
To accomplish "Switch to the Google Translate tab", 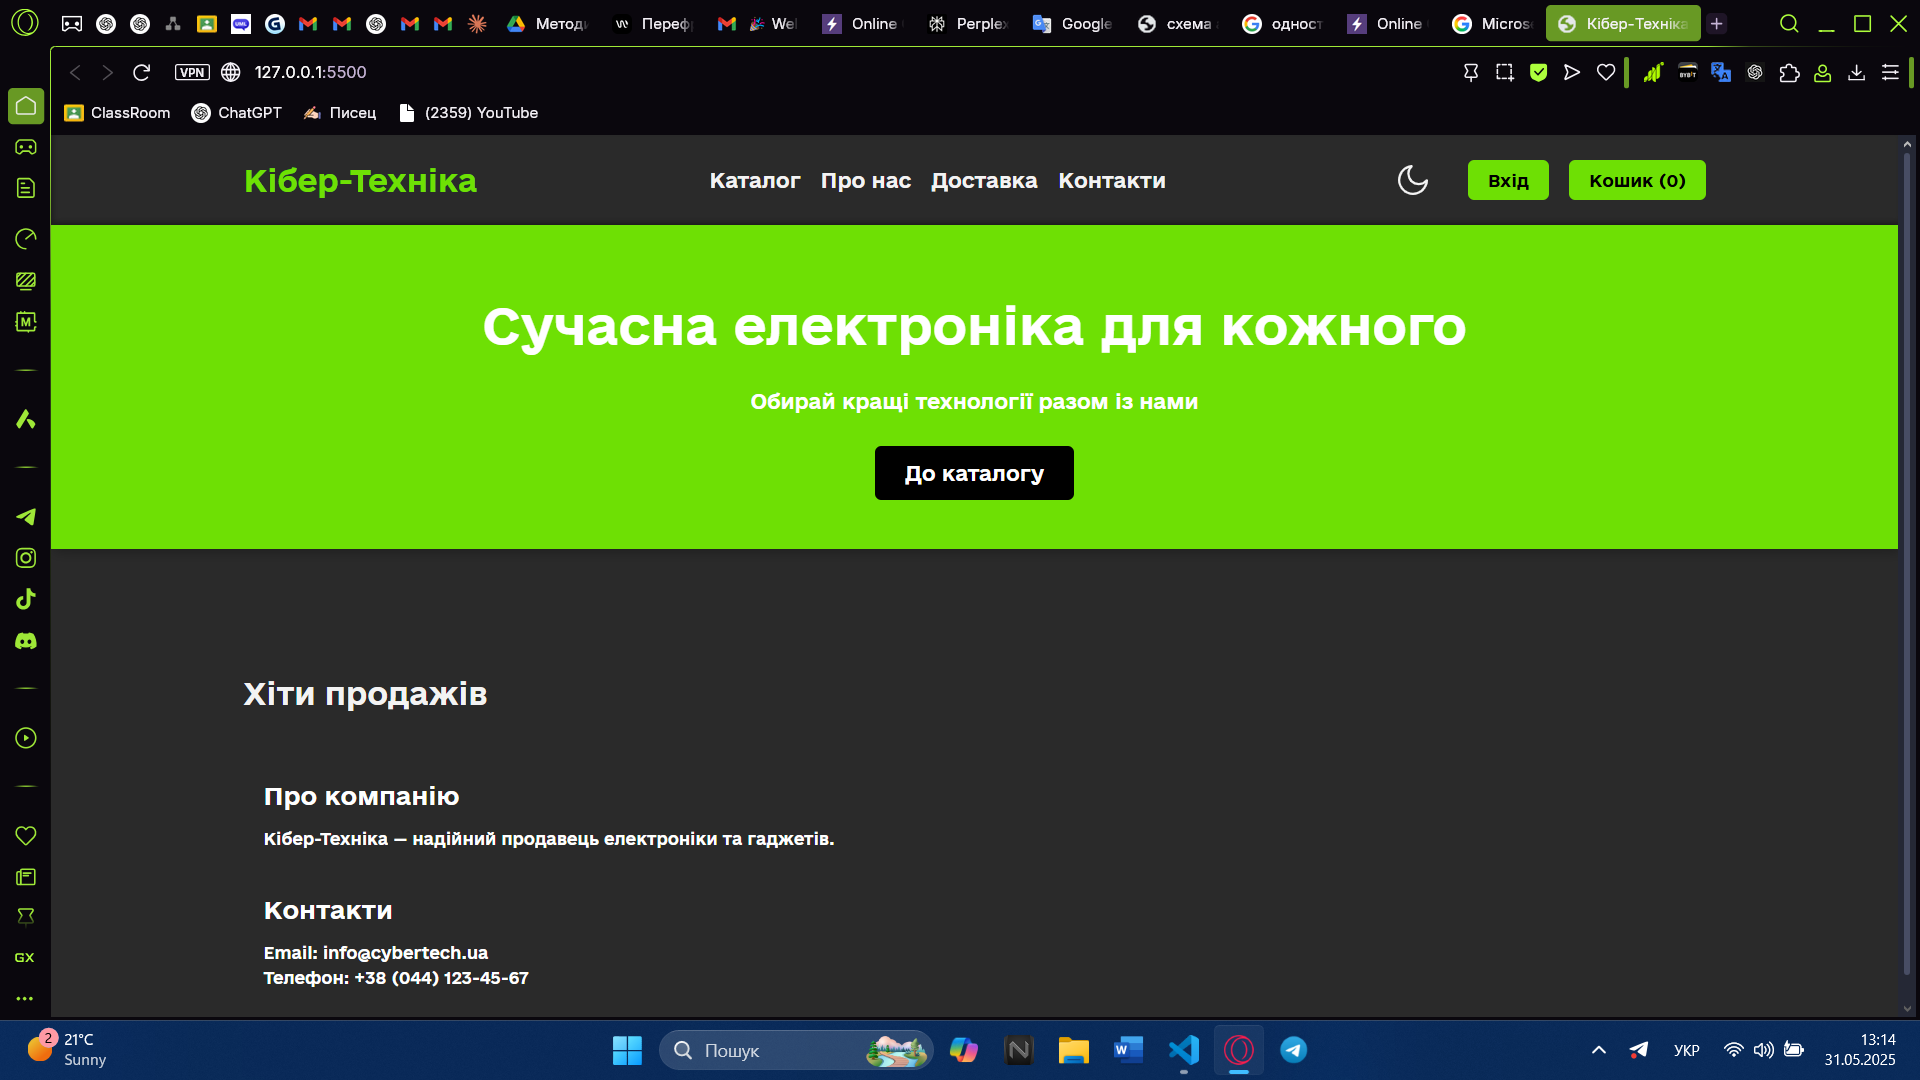I will coord(1073,23).
